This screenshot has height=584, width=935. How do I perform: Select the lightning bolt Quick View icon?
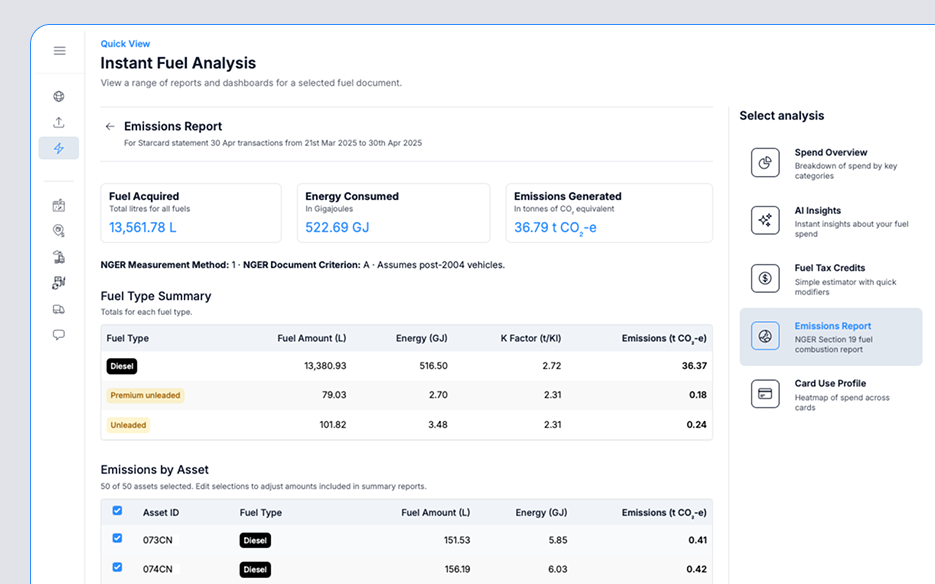[x=59, y=148]
